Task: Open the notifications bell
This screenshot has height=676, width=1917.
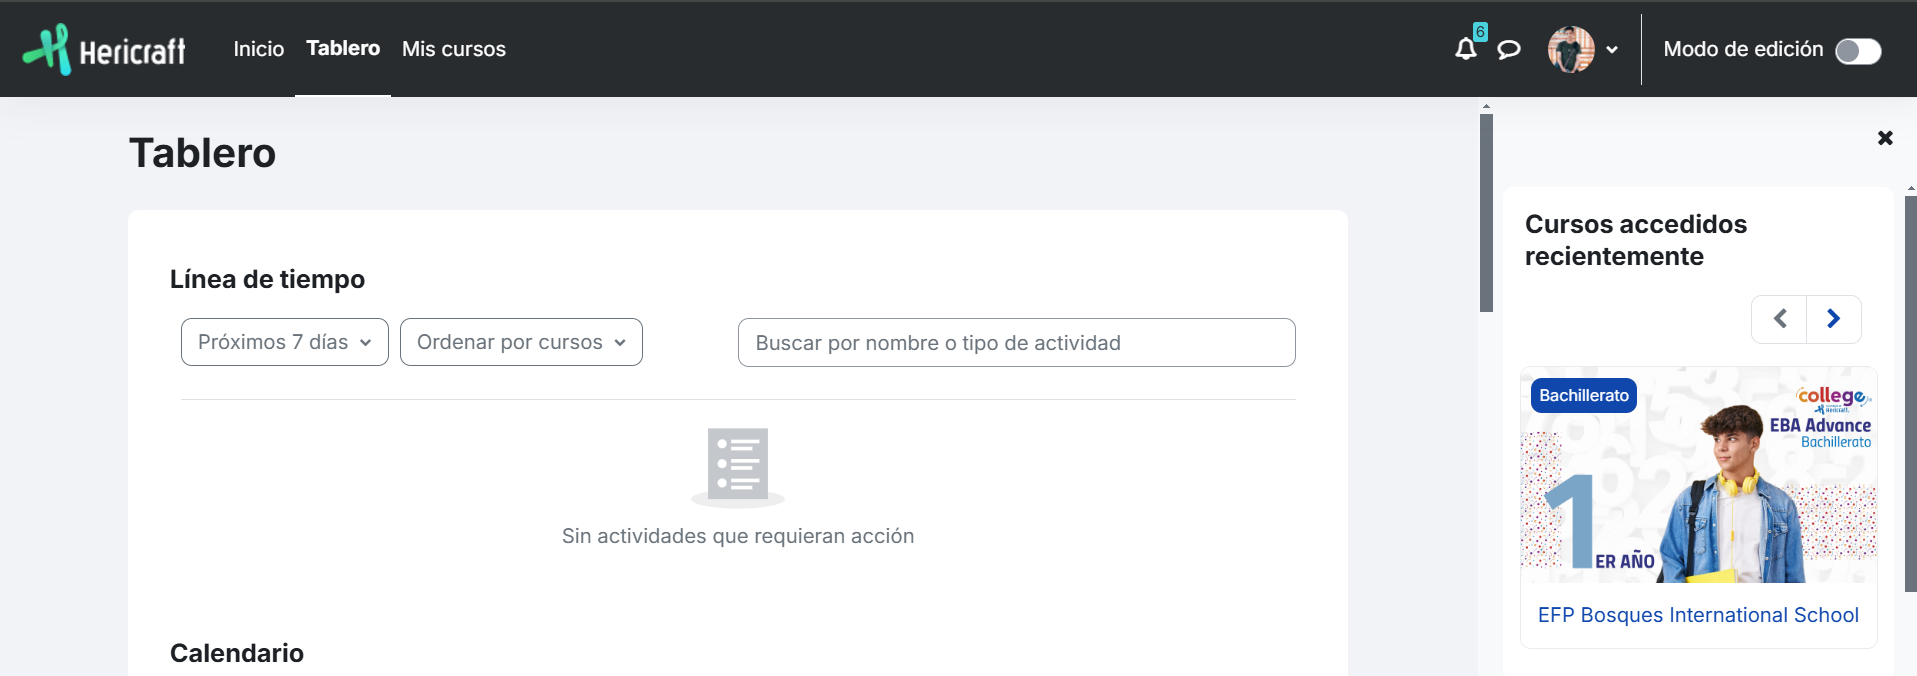Action: (1465, 49)
